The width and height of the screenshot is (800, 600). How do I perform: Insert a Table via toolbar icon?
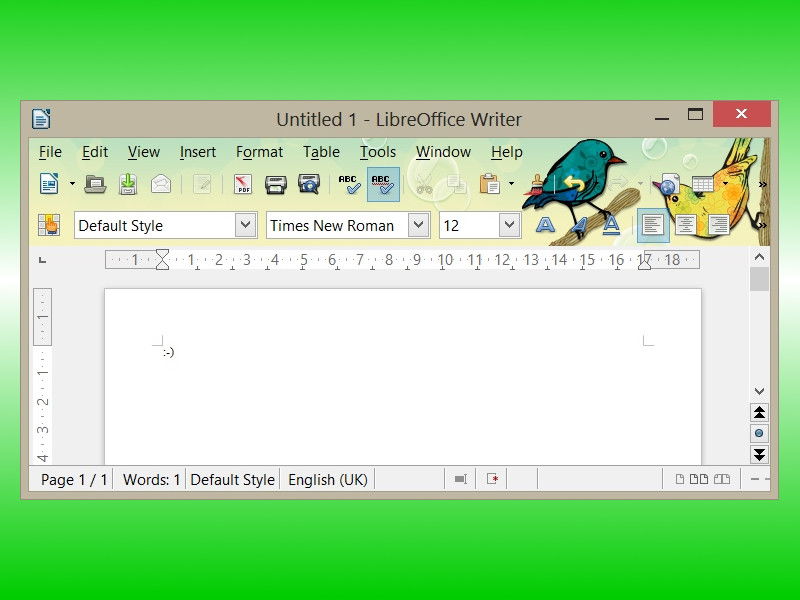703,184
